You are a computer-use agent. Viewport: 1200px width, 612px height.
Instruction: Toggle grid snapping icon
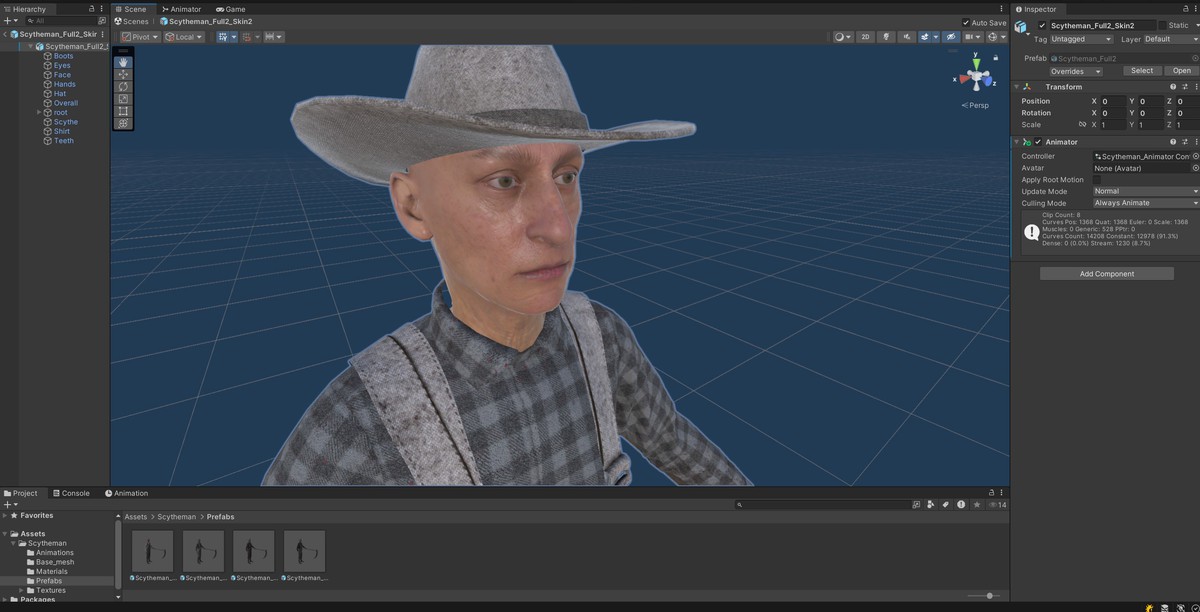[249, 37]
